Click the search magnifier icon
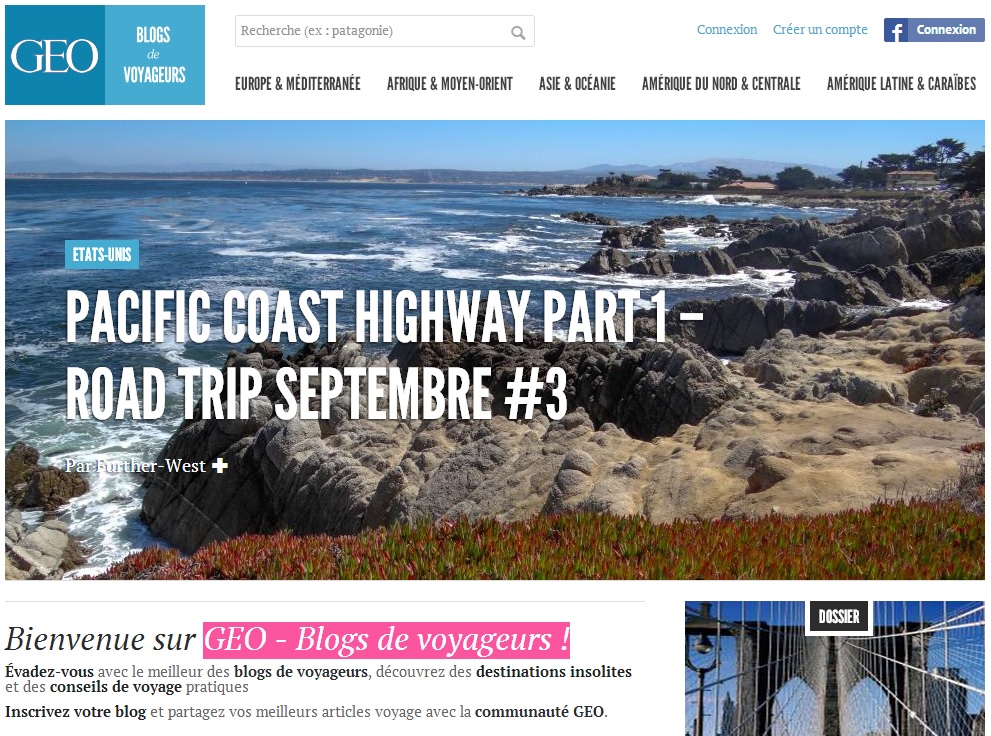The width and height of the screenshot is (991, 736). tap(518, 32)
